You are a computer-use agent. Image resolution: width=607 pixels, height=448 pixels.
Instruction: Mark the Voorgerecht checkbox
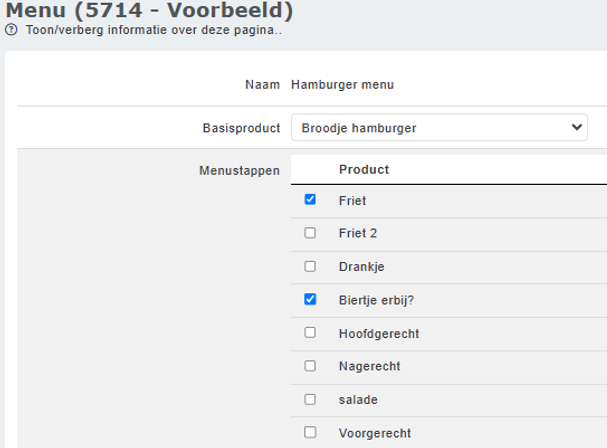click(x=310, y=433)
